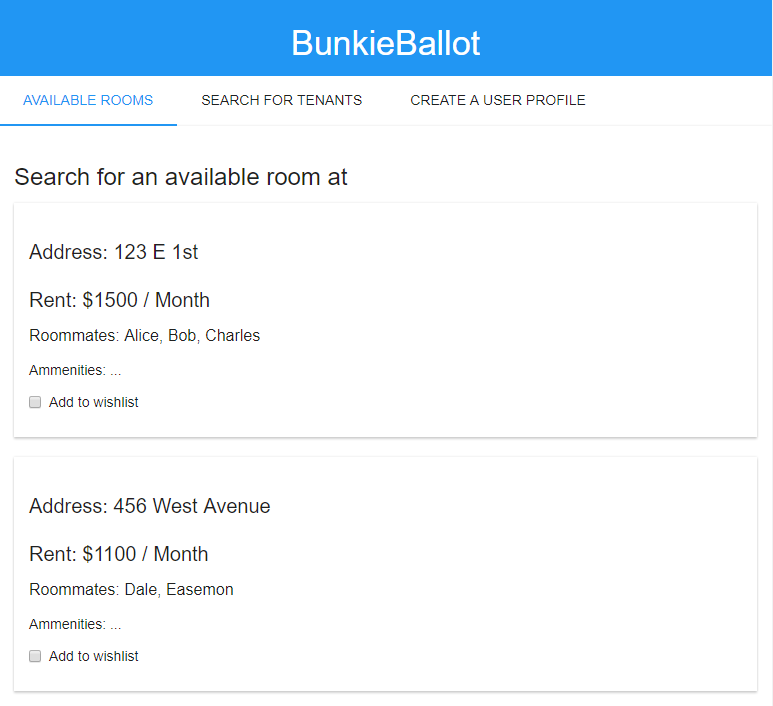The image size is (773, 706).
Task: Switch to the Available Rooms tab
Action: [88, 100]
